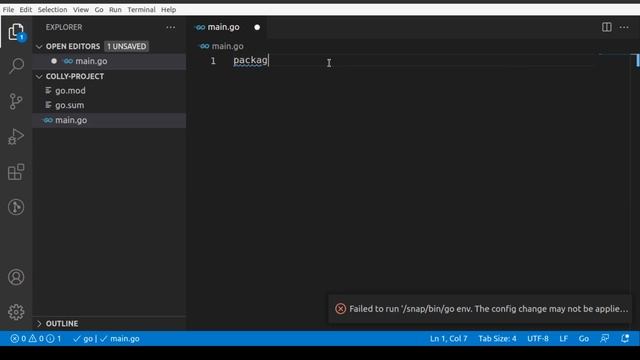The height and width of the screenshot is (360, 640).
Task: Open editor more actions ellipsis
Action: (x=624, y=27)
